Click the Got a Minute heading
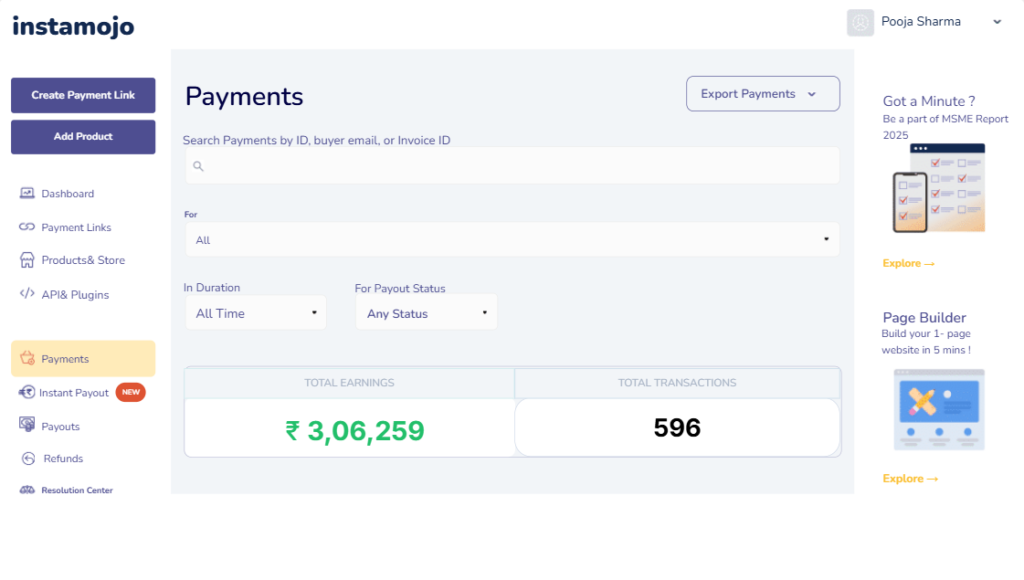Image resolution: width=1024 pixels, height=580 pixels. 929,101
